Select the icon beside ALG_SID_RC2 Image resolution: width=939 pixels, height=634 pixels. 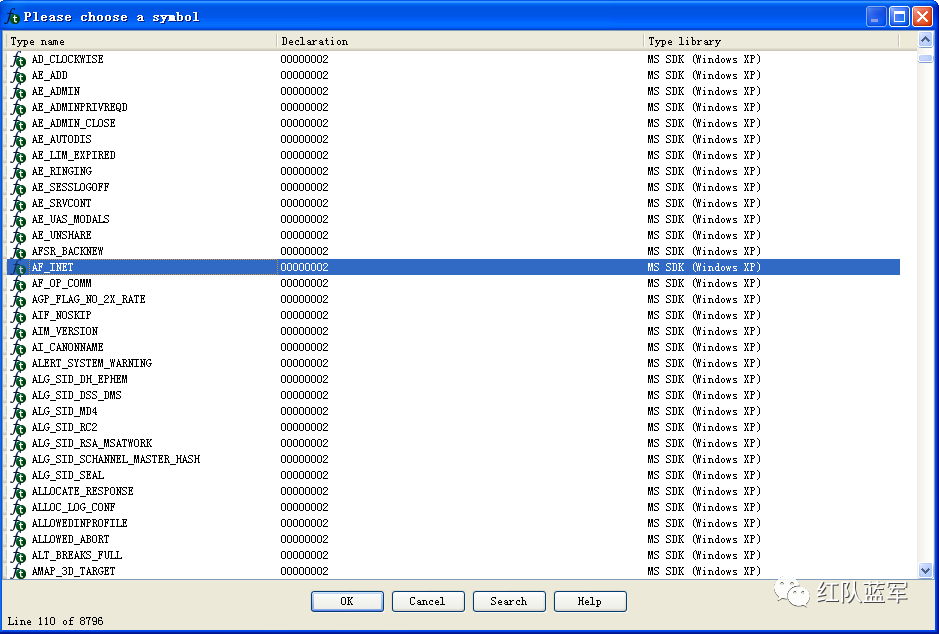[x=19, y=428]
